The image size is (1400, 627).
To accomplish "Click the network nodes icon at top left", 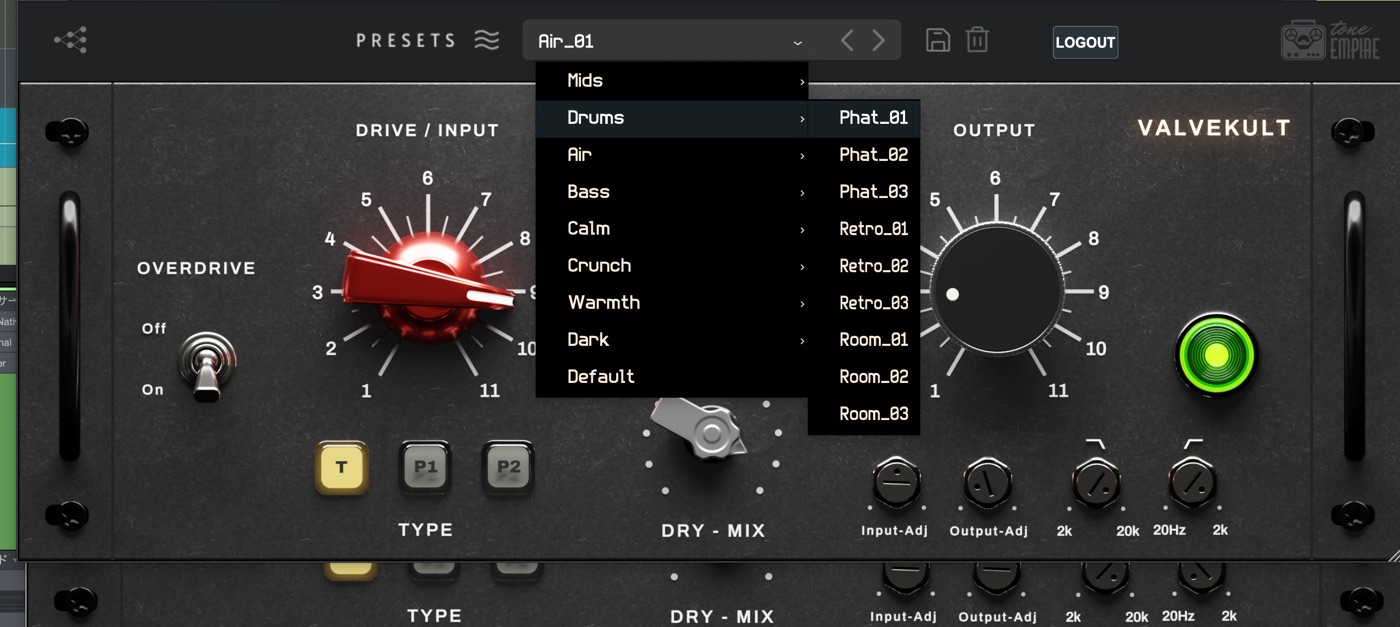I will 70,40.
